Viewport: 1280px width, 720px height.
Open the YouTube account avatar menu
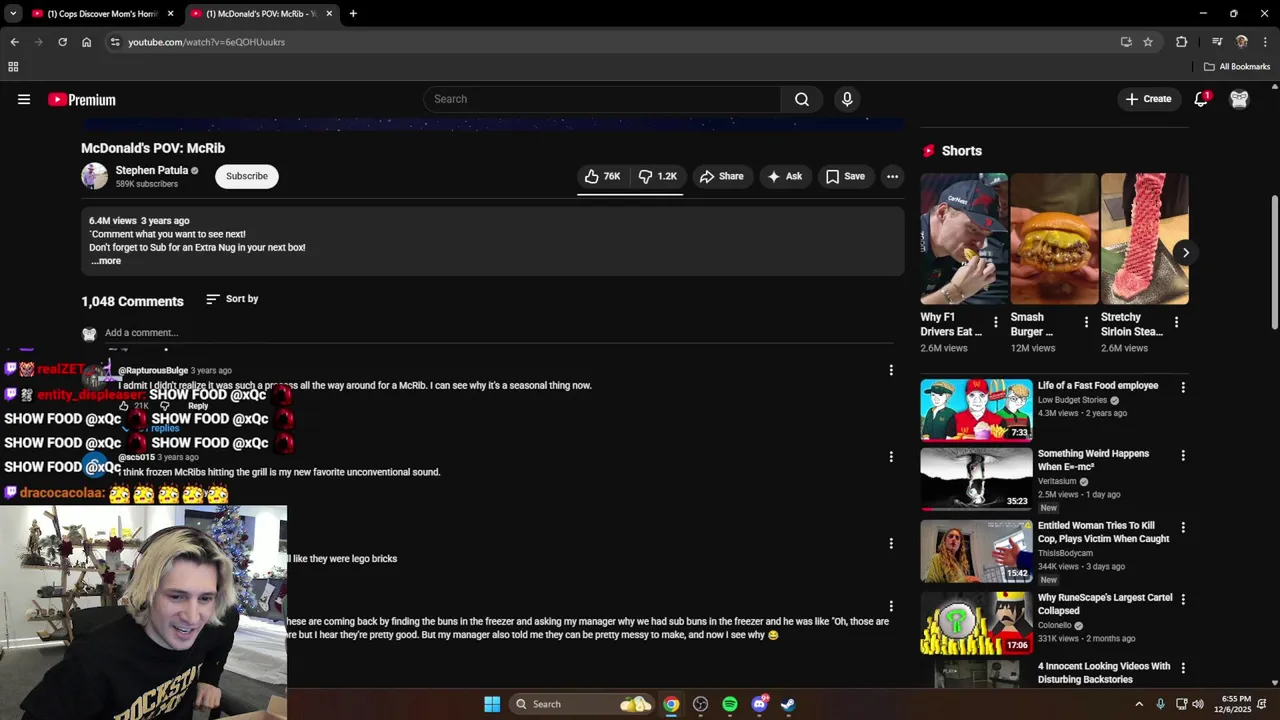(x=1239, y=99)
